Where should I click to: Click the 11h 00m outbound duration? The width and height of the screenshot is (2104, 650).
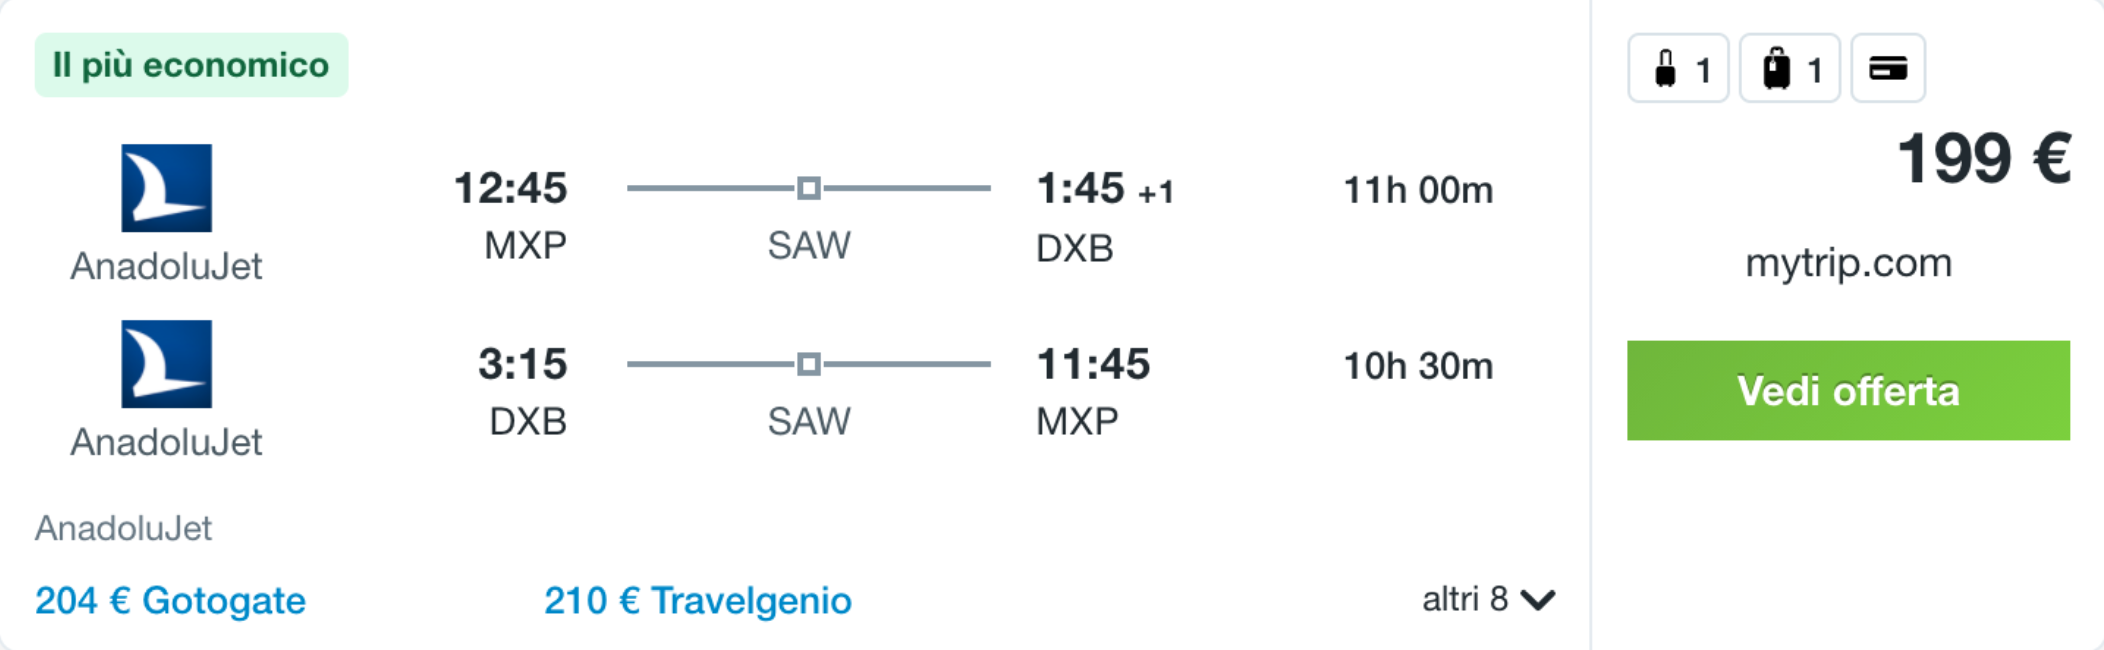click(x=1418, y=190)
